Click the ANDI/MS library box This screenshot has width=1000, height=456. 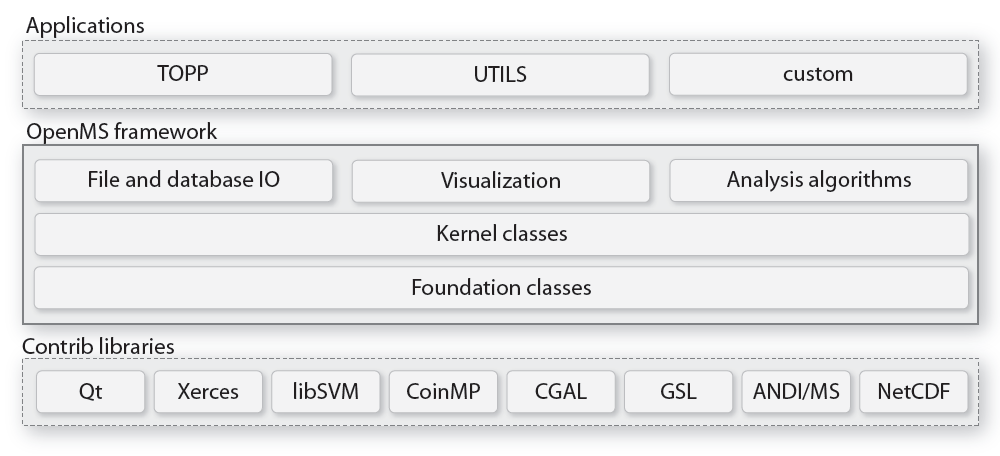[796, 391]
